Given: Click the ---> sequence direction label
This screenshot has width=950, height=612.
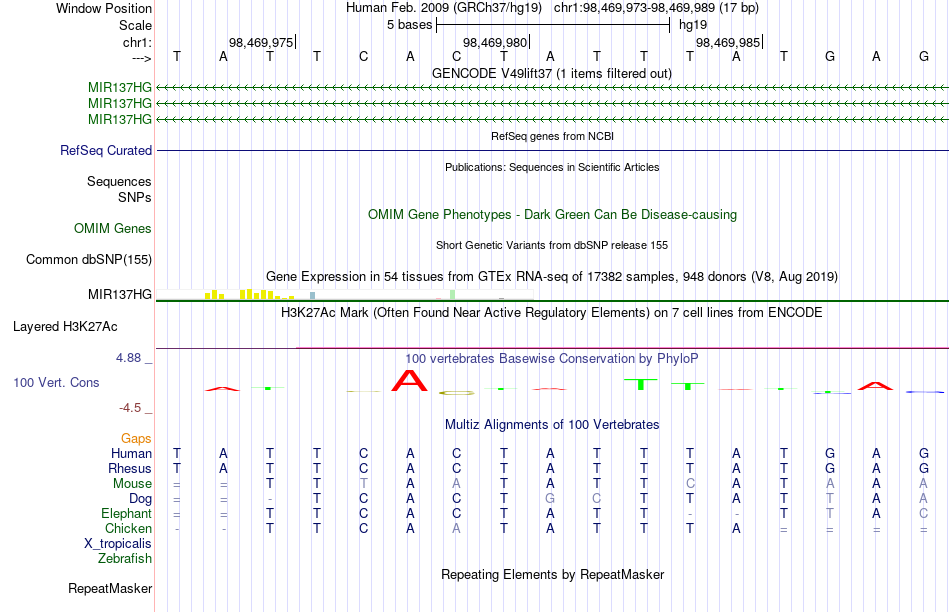Looking at the screenshot, I should click(x=142, y=58).
